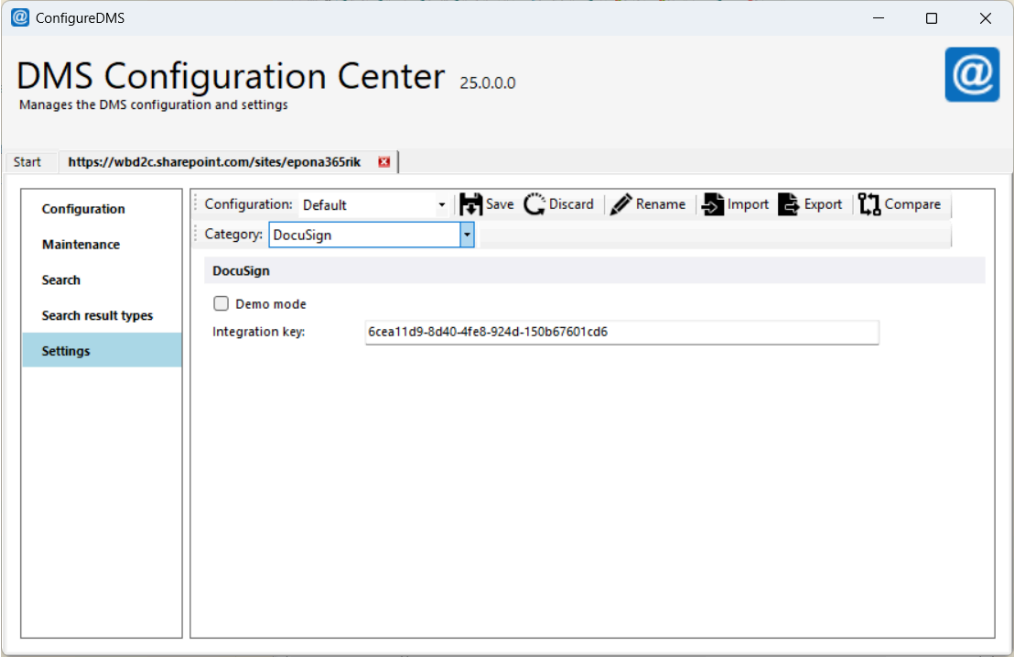Click the Save button label
The width and height of the screenshot is (1014, 658).
tap(500, 204)
